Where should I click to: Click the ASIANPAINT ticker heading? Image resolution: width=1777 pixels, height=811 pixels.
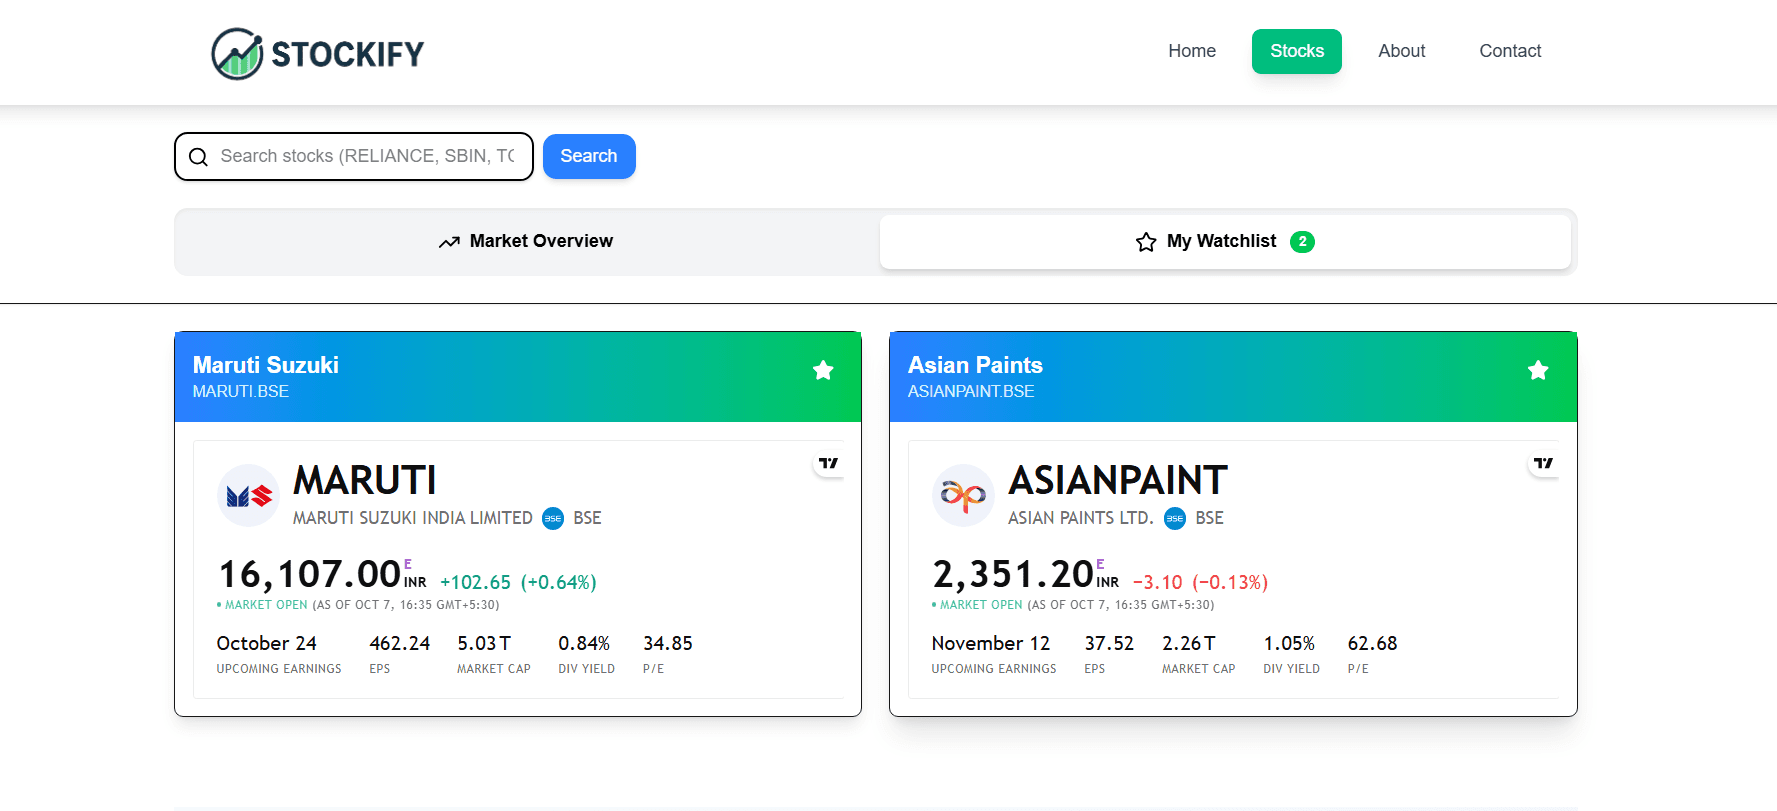pyautogui.click(x=1118, y=481)
